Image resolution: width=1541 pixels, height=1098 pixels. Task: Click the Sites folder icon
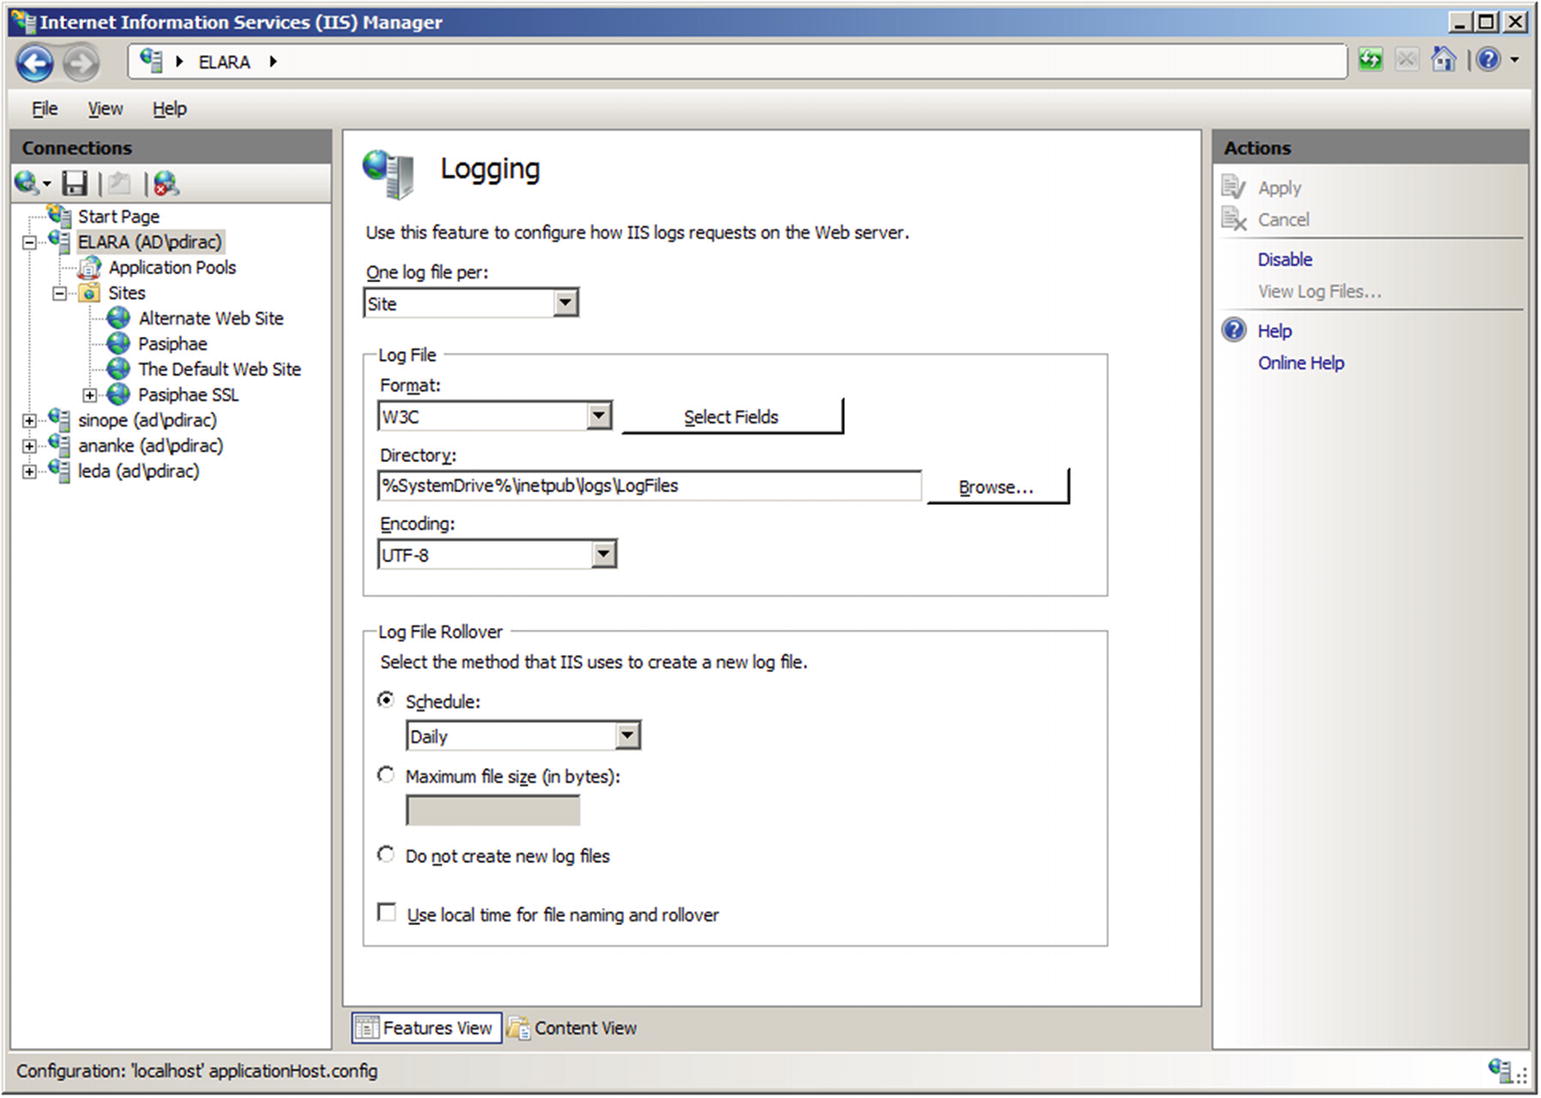coord(90,292)
